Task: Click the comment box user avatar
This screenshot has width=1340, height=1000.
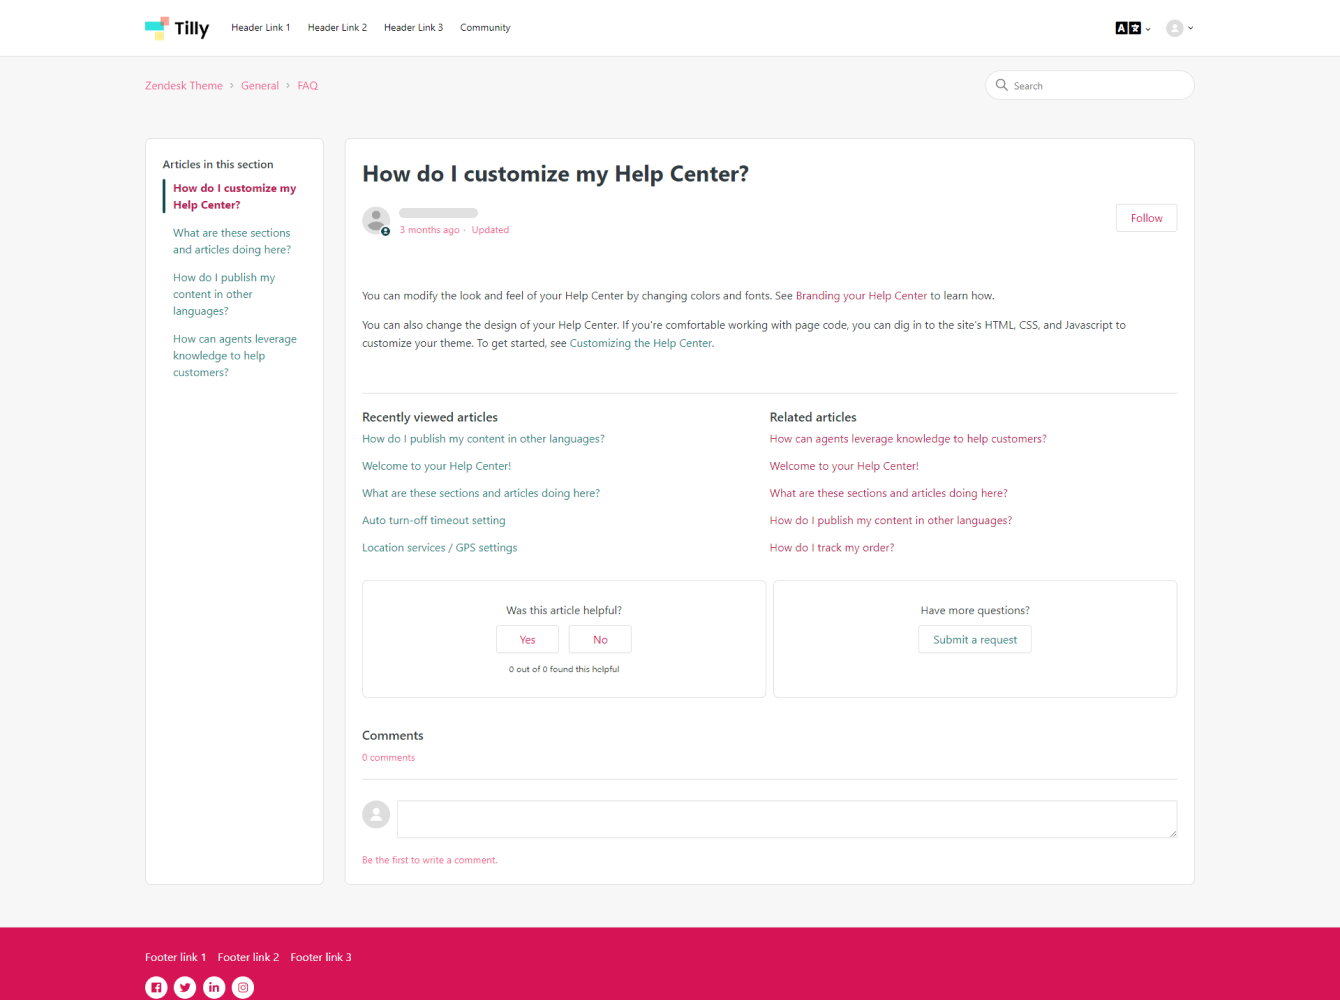Action: point(376,814)
